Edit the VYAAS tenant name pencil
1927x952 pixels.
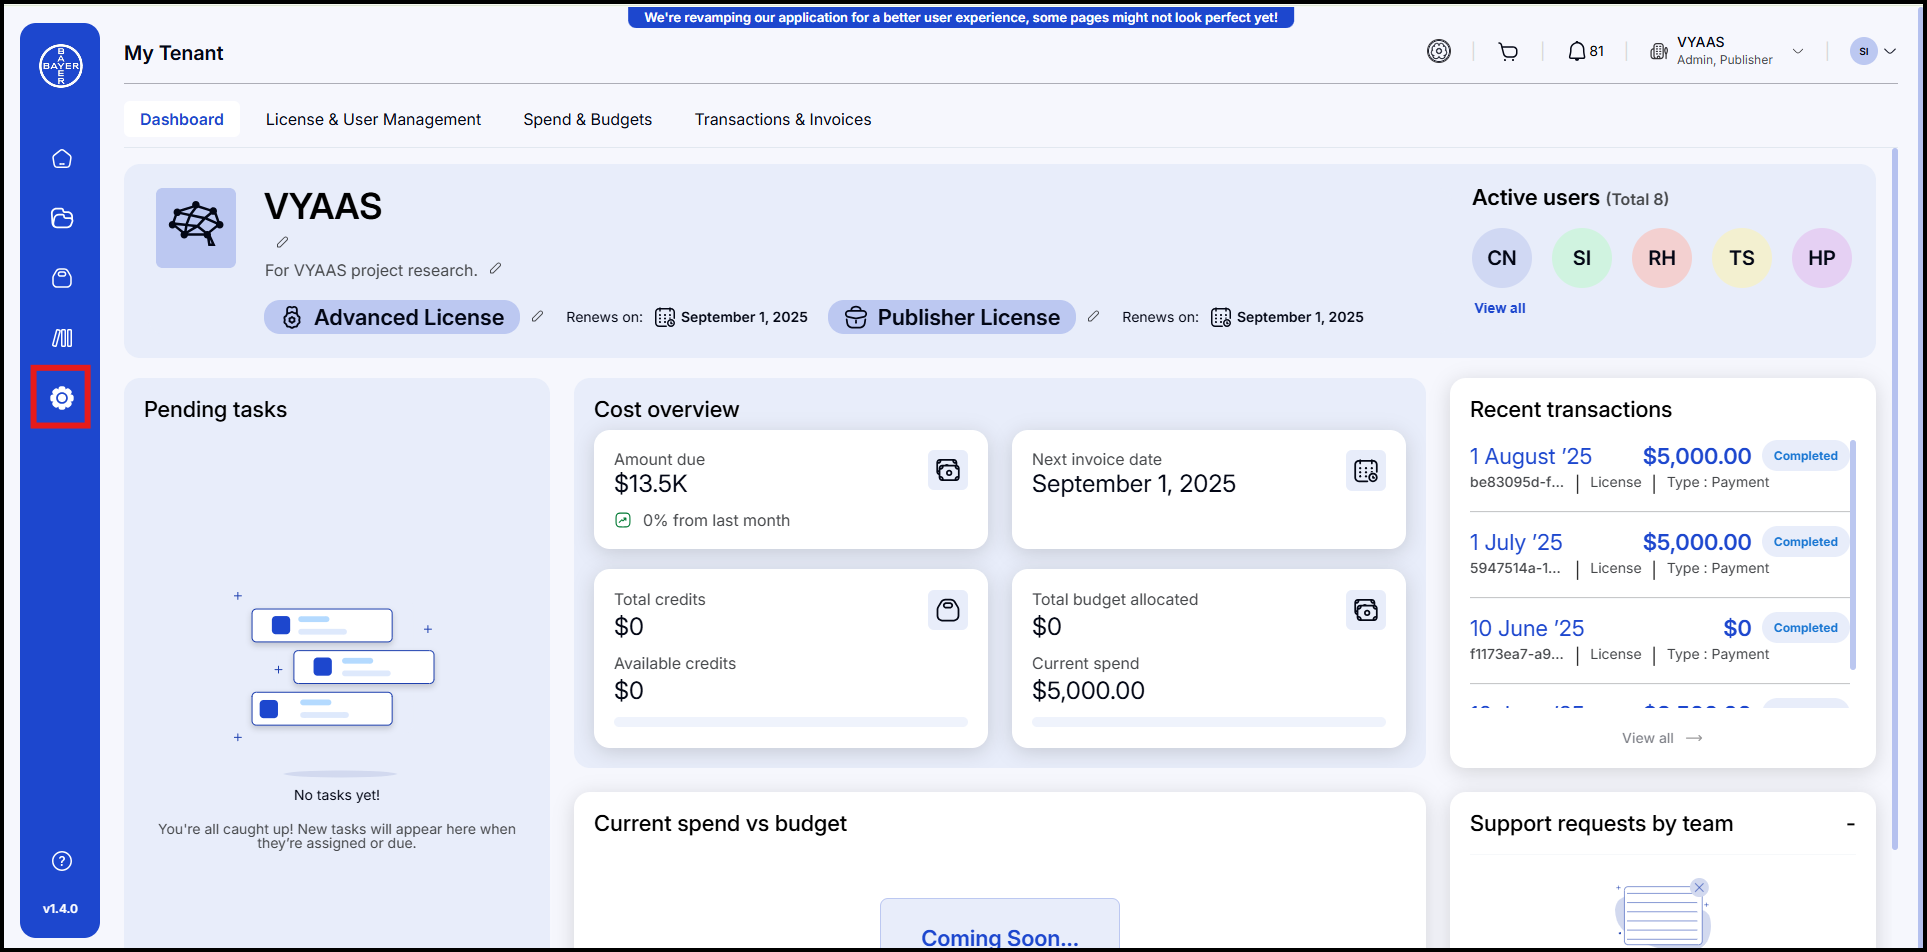click(283, 242)
